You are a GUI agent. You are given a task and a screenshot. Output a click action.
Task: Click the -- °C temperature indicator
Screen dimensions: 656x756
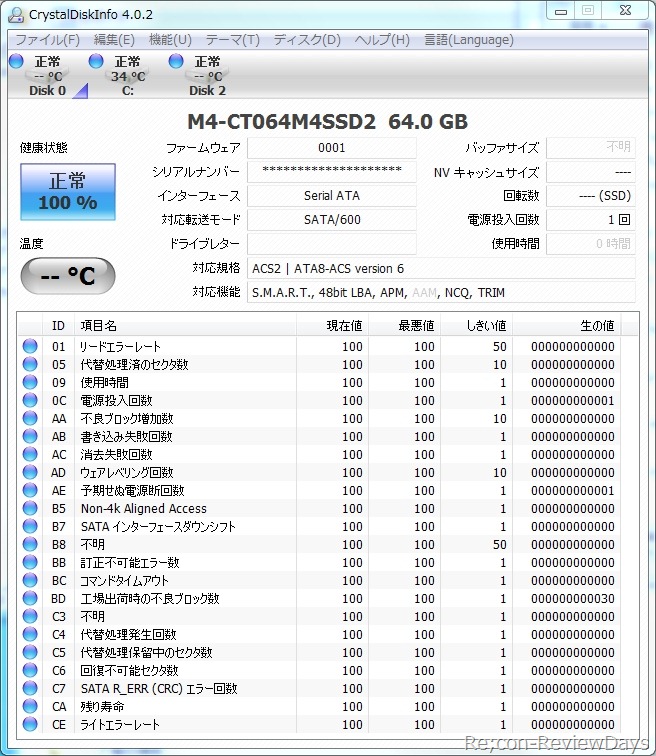(67, 276)
